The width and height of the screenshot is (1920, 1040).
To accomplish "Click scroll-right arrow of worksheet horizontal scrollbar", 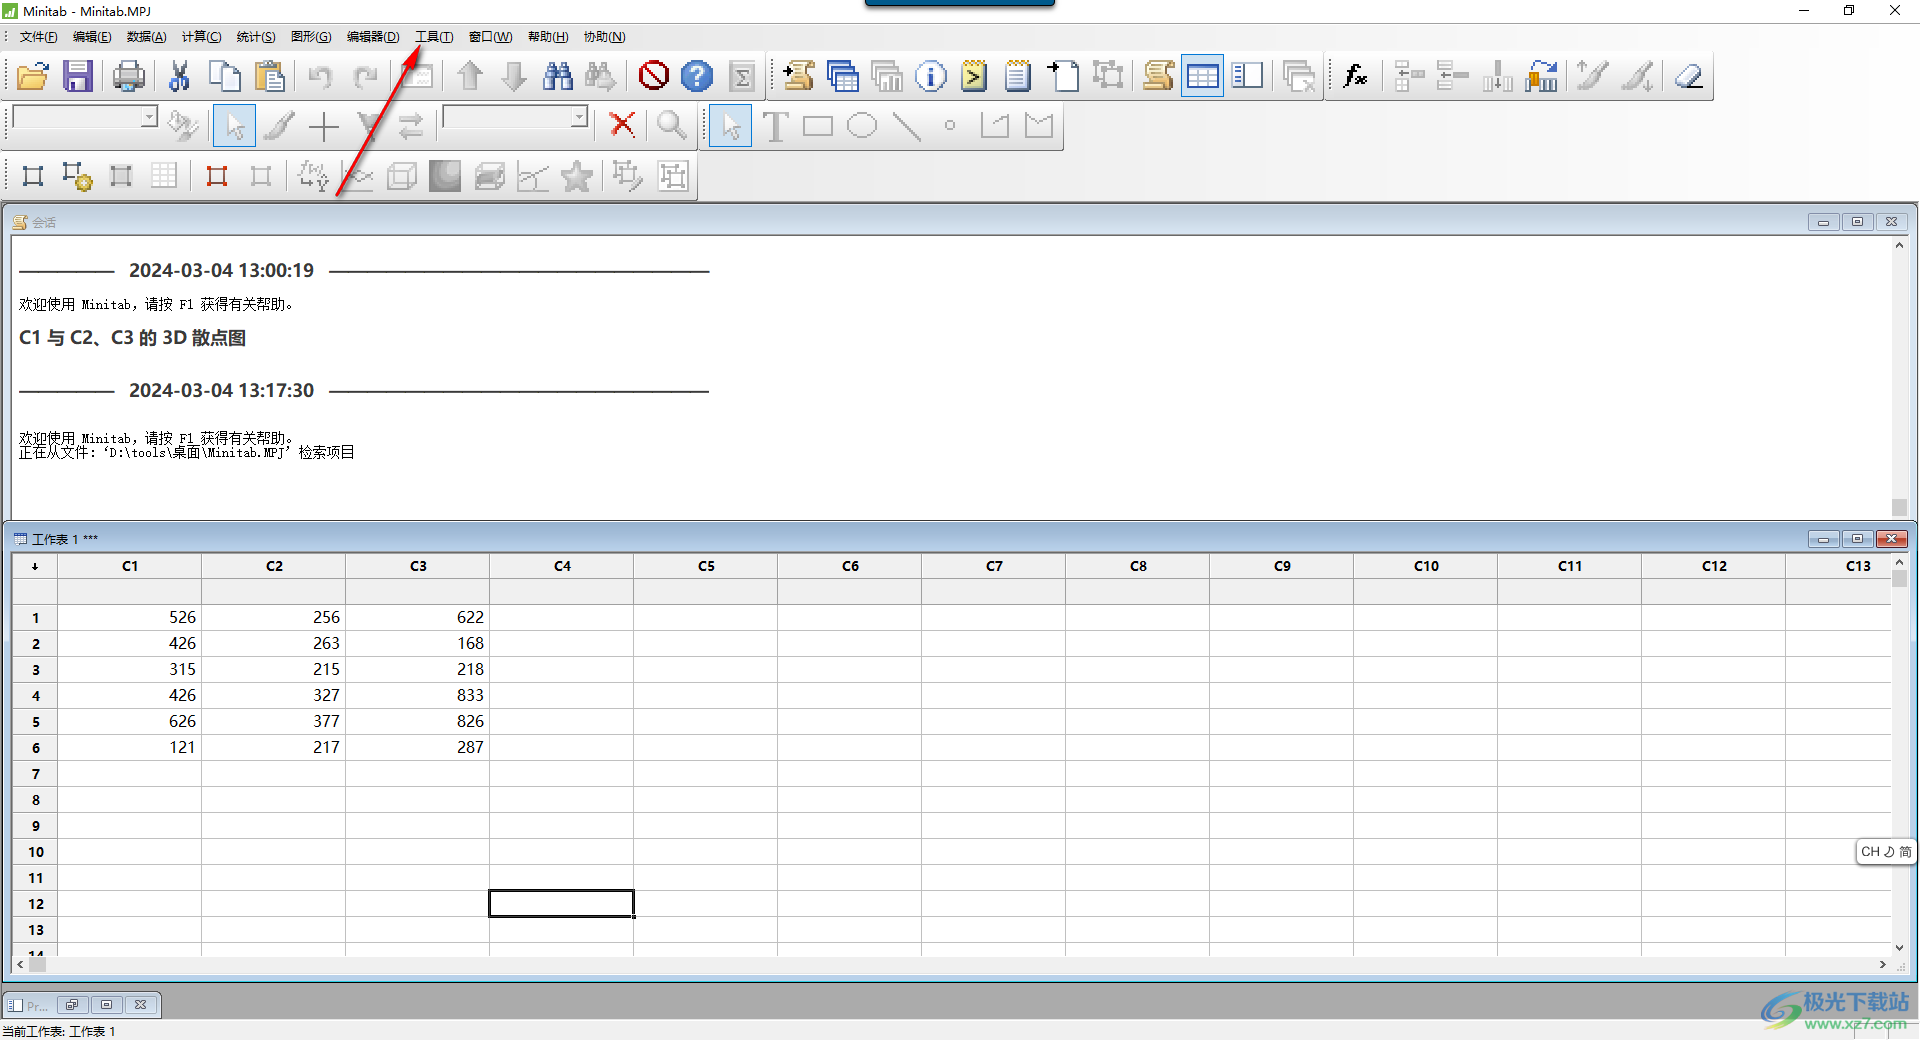I will pyautogui.click(x=1883, y=965).
